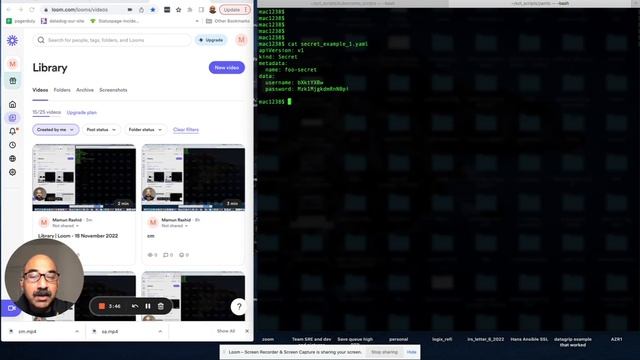Click the New video button
Image resolution: width=640 pixels, height=360 pixels.
[x=227, y=67]
